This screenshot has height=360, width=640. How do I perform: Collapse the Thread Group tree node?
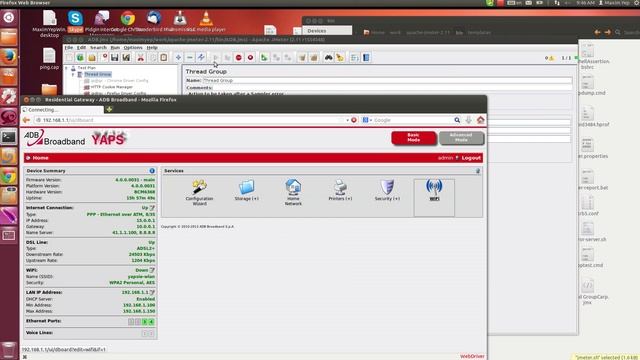(73, 74)
